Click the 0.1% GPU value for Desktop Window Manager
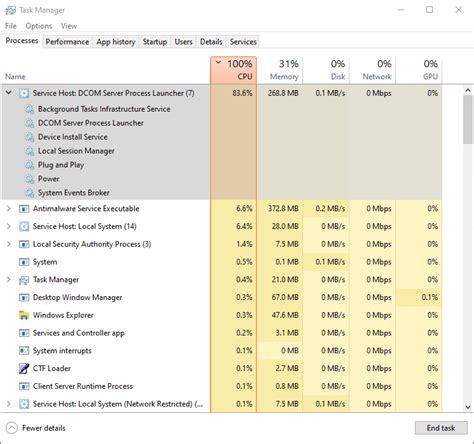The width and height of the screenshot is (474, 444). (x=430, y=297)
